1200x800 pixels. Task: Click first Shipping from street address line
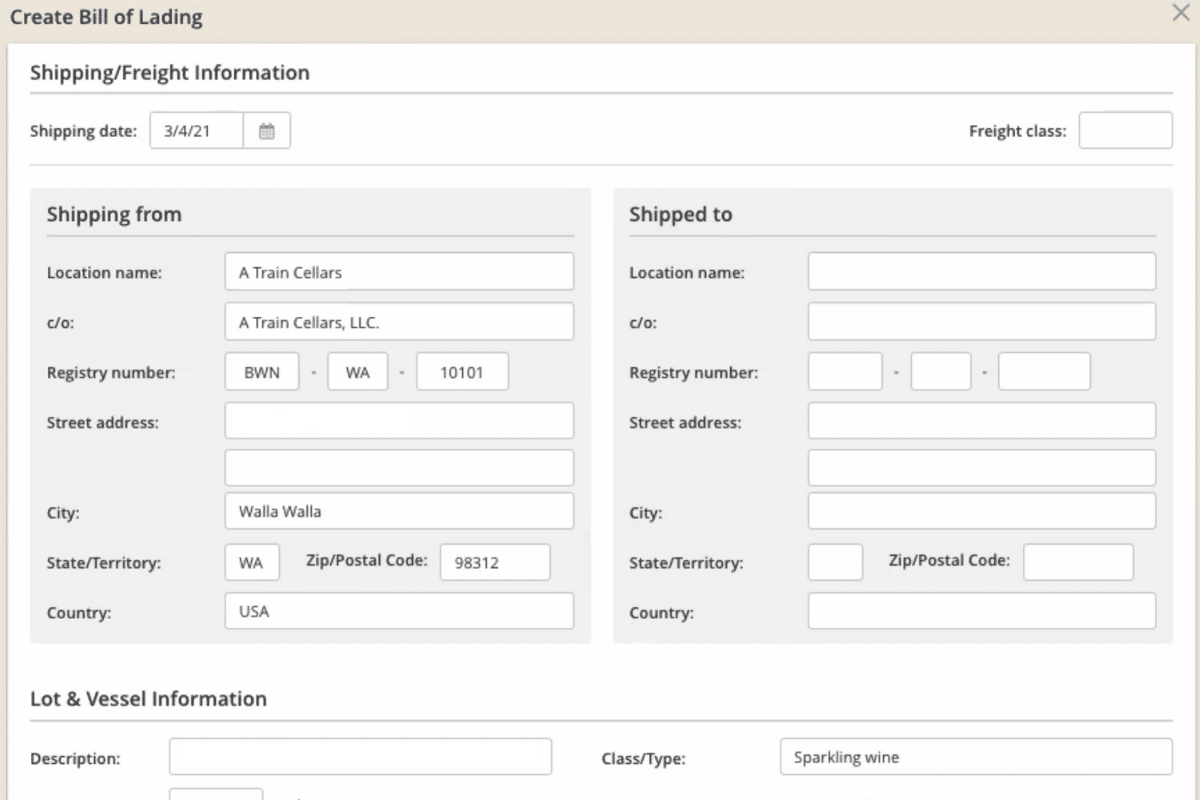coord(399,421)
